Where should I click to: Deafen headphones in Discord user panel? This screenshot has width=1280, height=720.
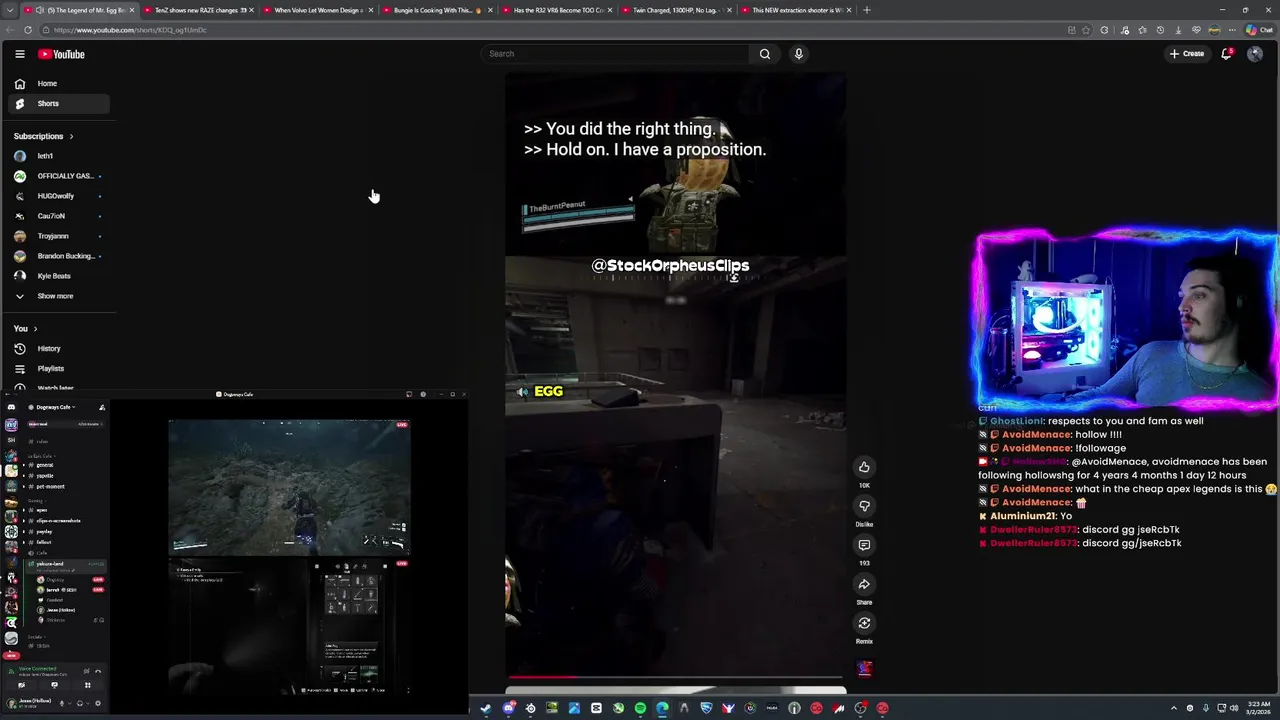(80, 703)
